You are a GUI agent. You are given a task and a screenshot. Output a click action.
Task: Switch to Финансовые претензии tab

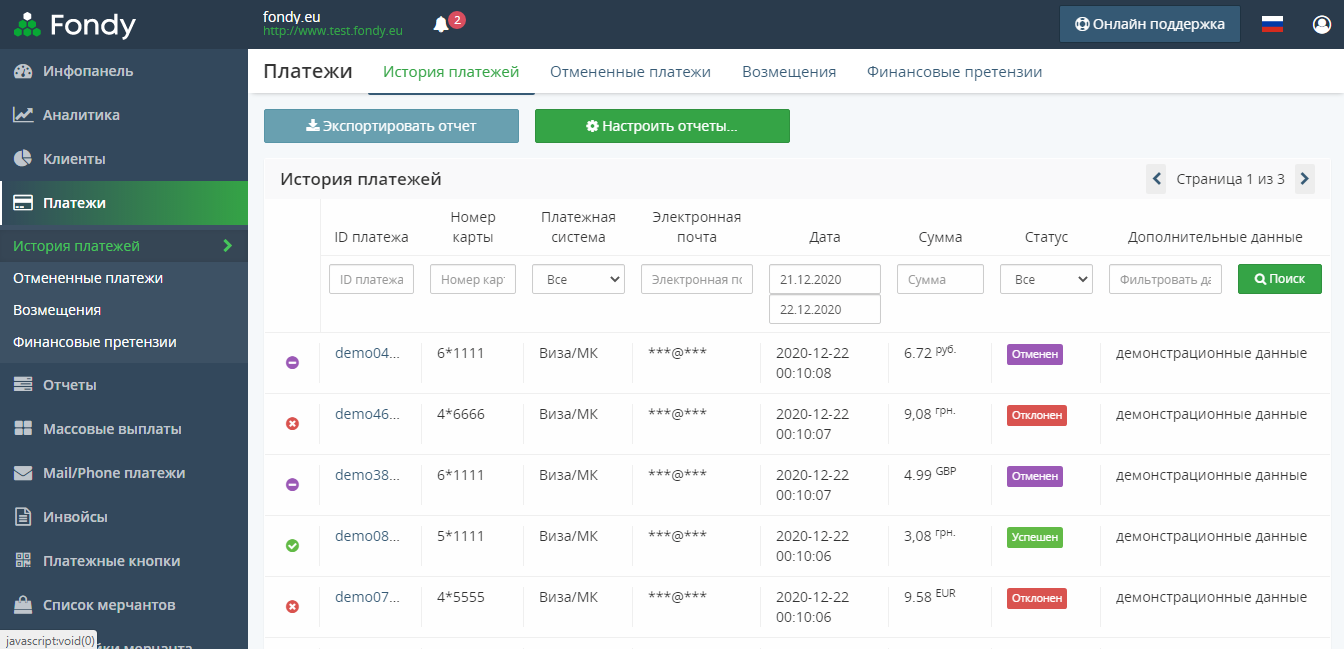tap(954, 72)
